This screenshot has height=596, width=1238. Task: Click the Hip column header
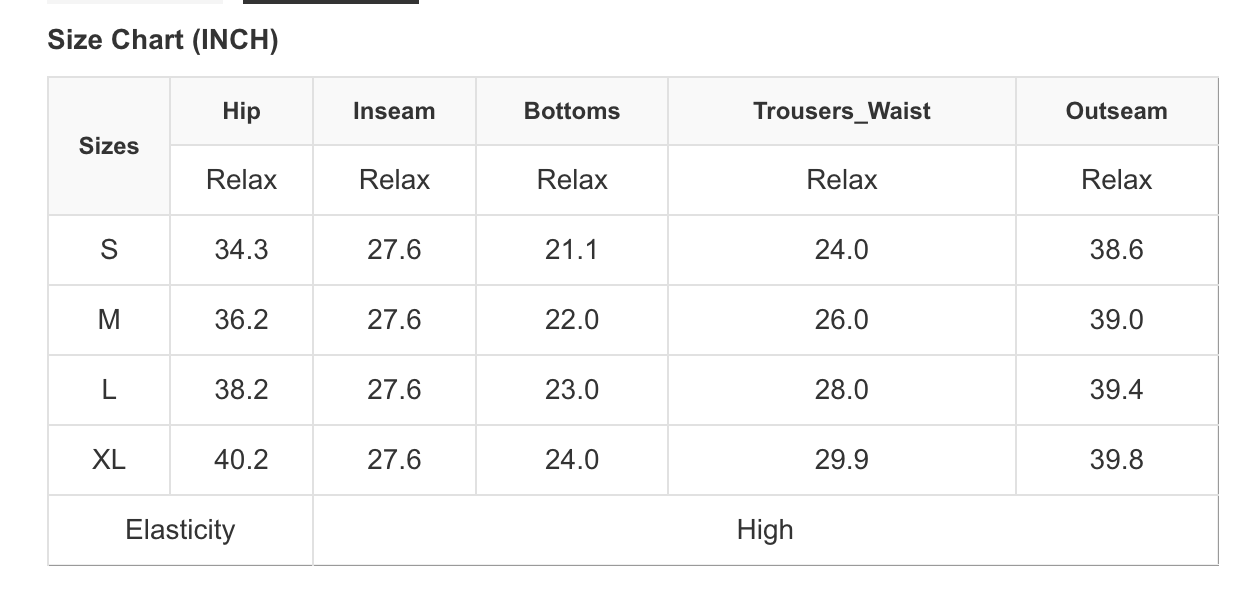[x=241, y=111]
